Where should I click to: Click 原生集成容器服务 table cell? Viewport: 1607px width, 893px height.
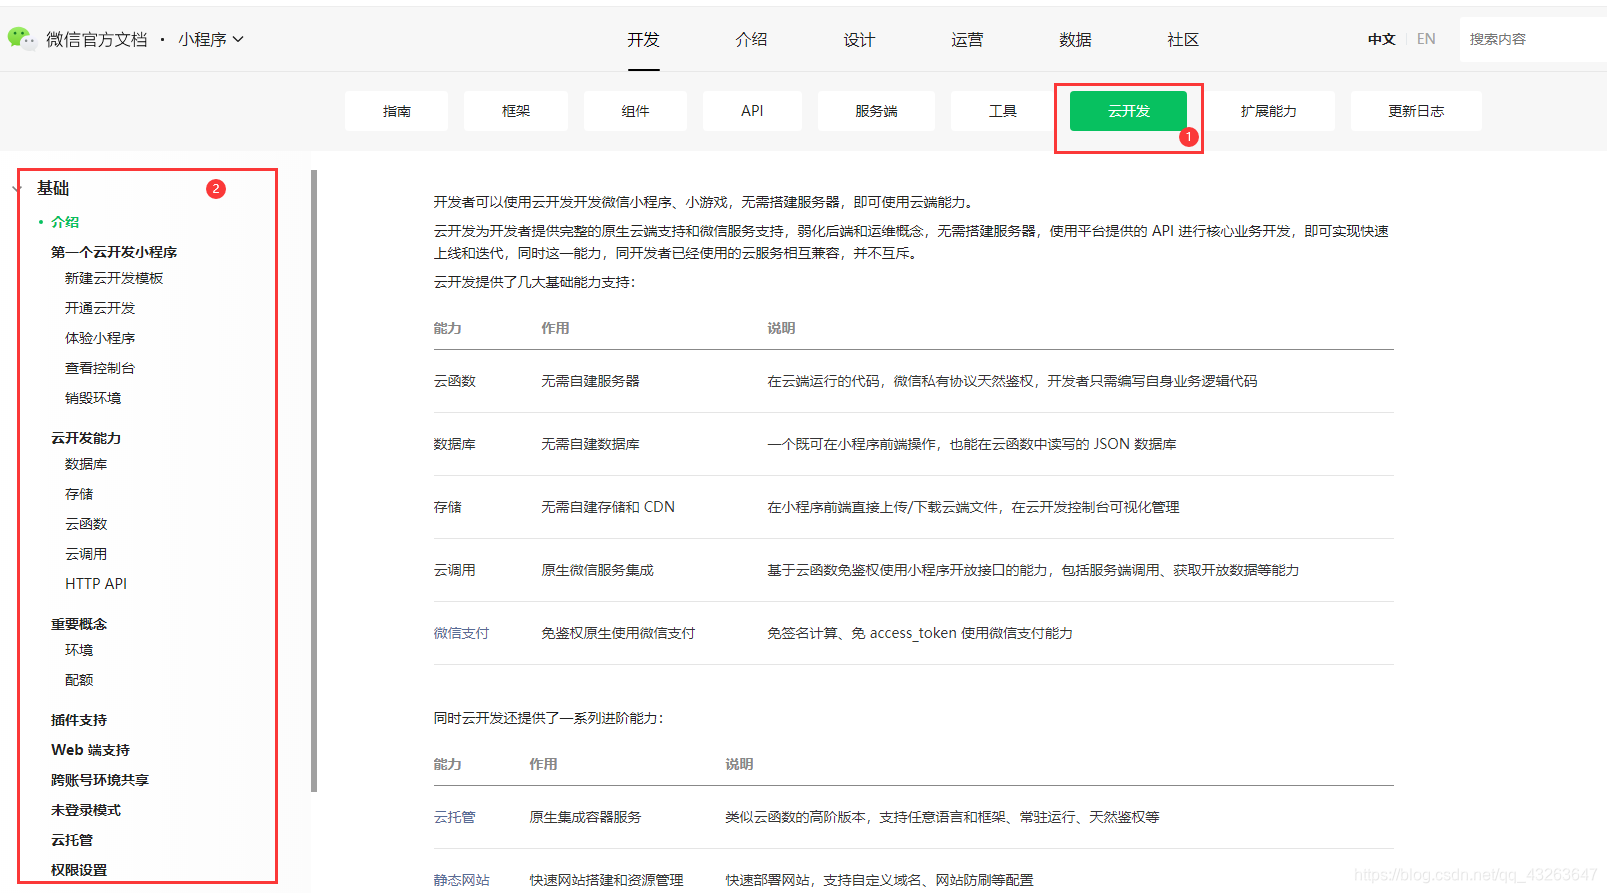585,817
